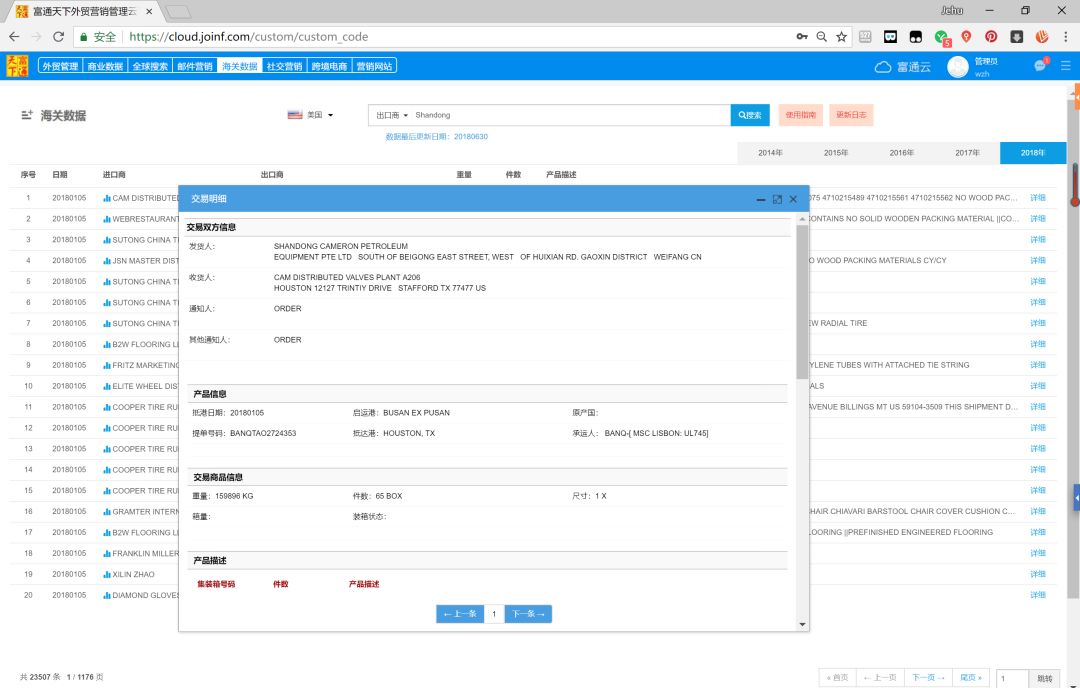The image size is (1080, 688).
Task: Open 详细 link for row 20
Action: point(1037,595)
